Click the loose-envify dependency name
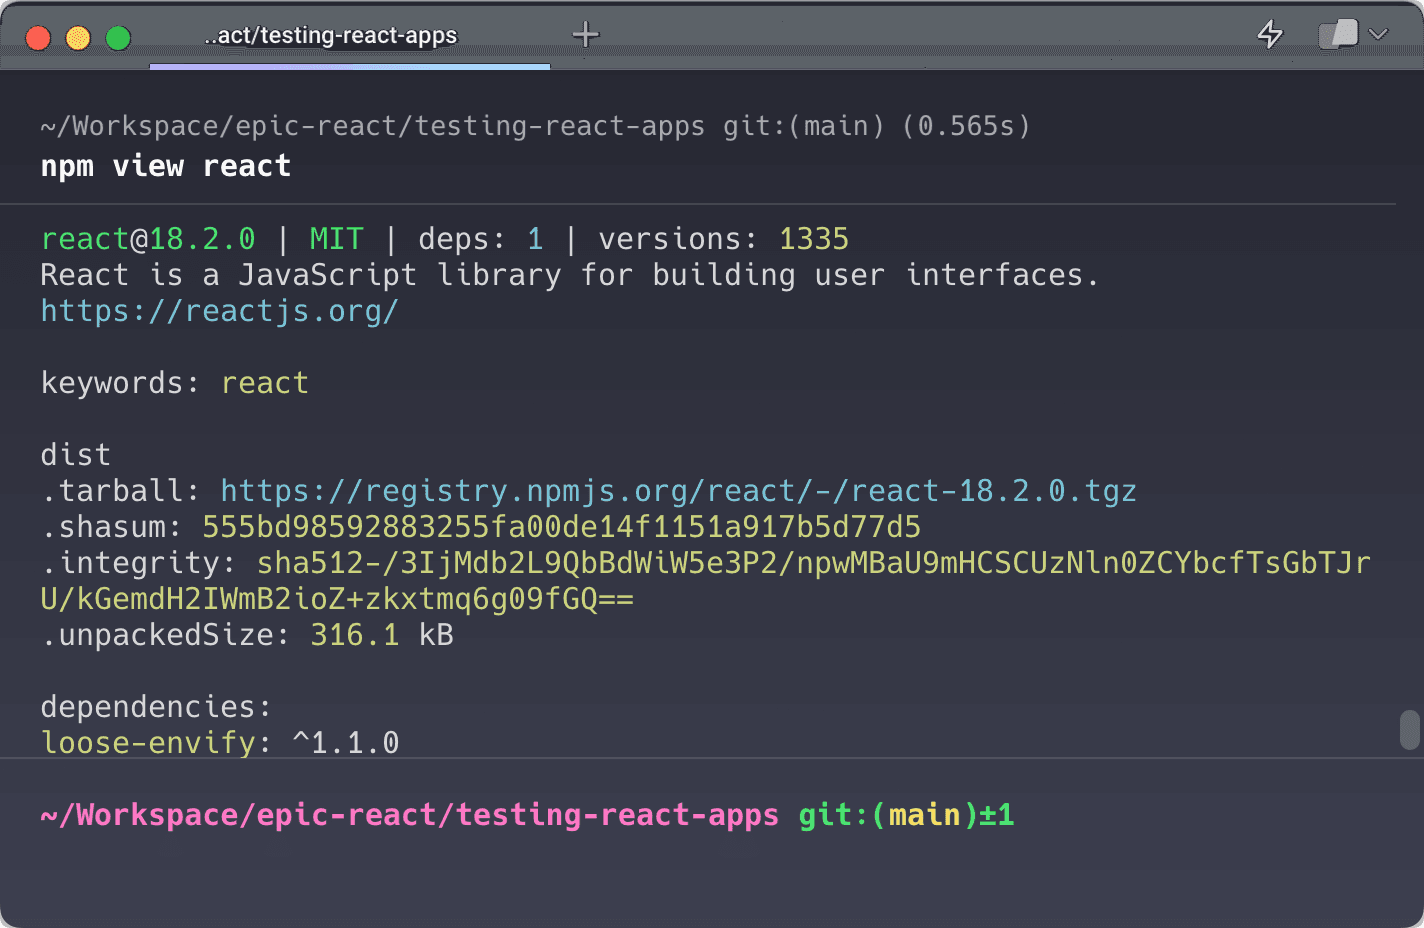Image resolution: width=1424 pixels, height=928 pixels. pos(148,743)
